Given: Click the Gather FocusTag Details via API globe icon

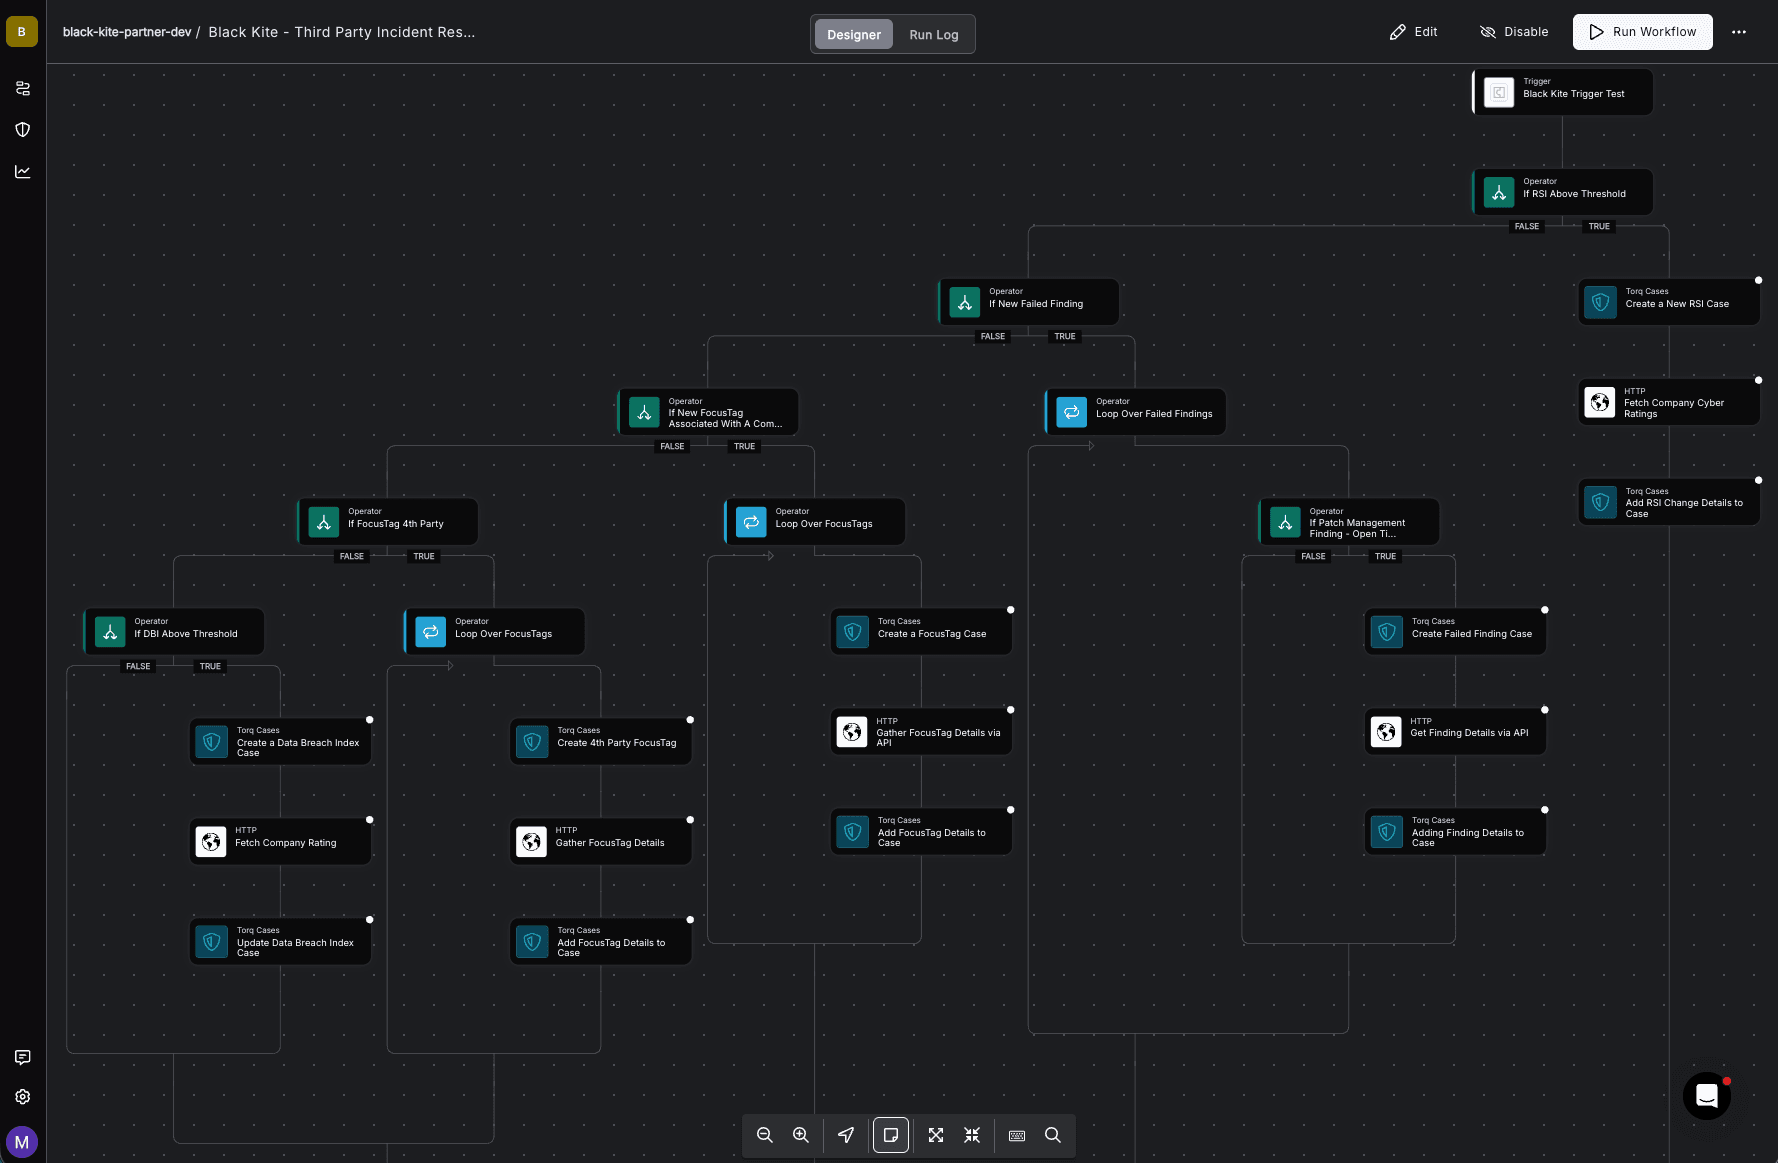Looking at the screenshot, I should pyautogui.click(x=852, y=732).
